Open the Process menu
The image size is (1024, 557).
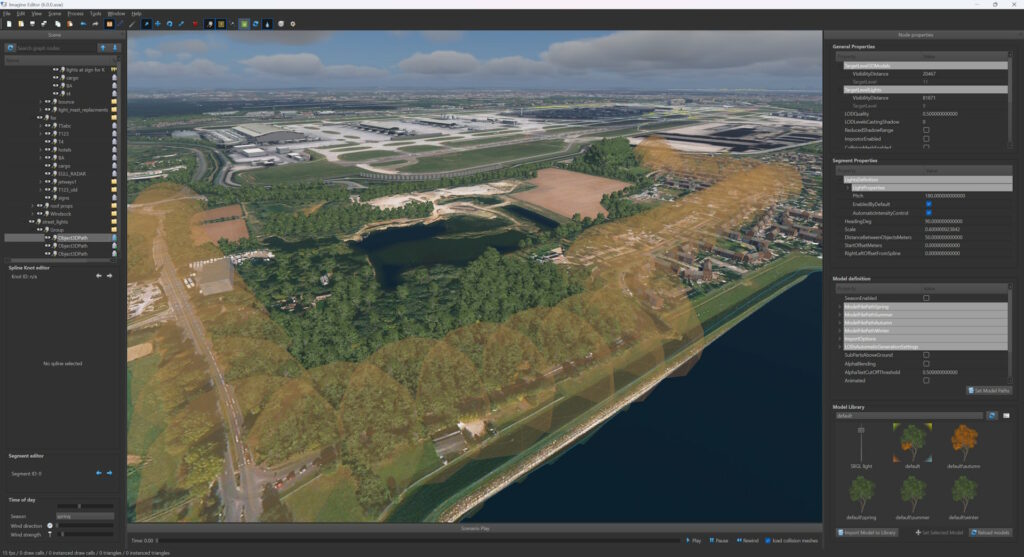point(76,14)
